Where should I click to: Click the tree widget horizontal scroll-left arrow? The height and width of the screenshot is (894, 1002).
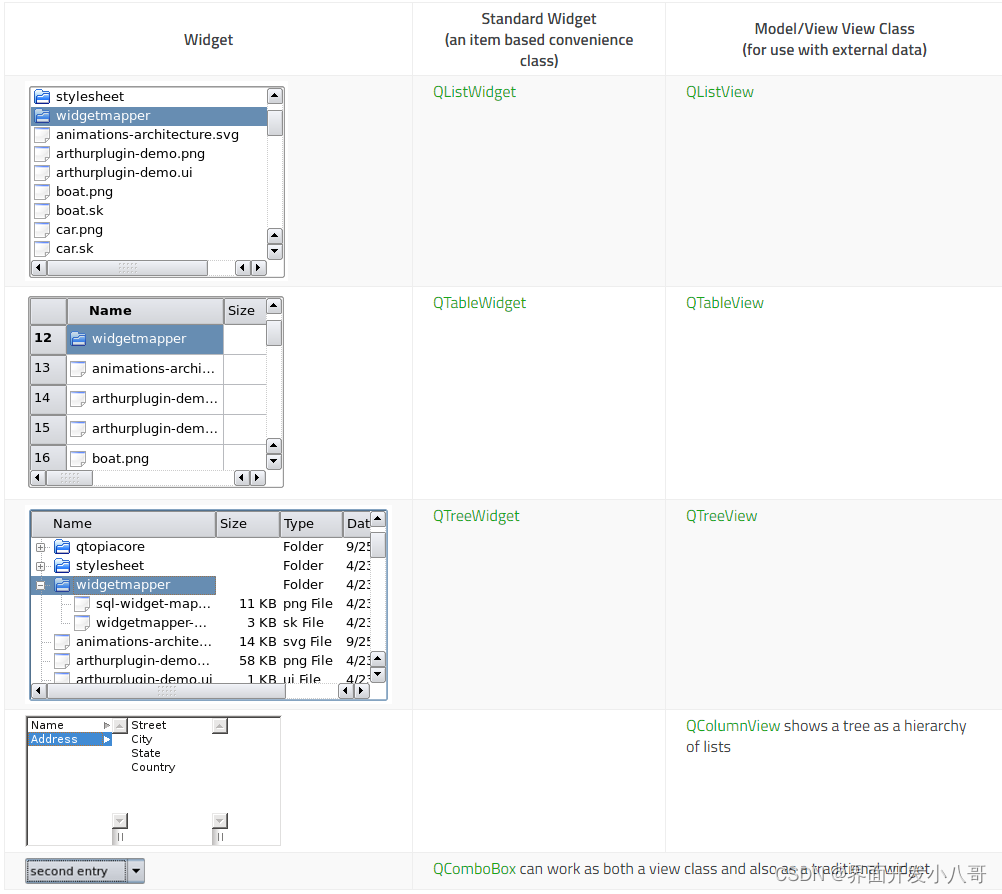pyautogui.click(x=39, y=691)
